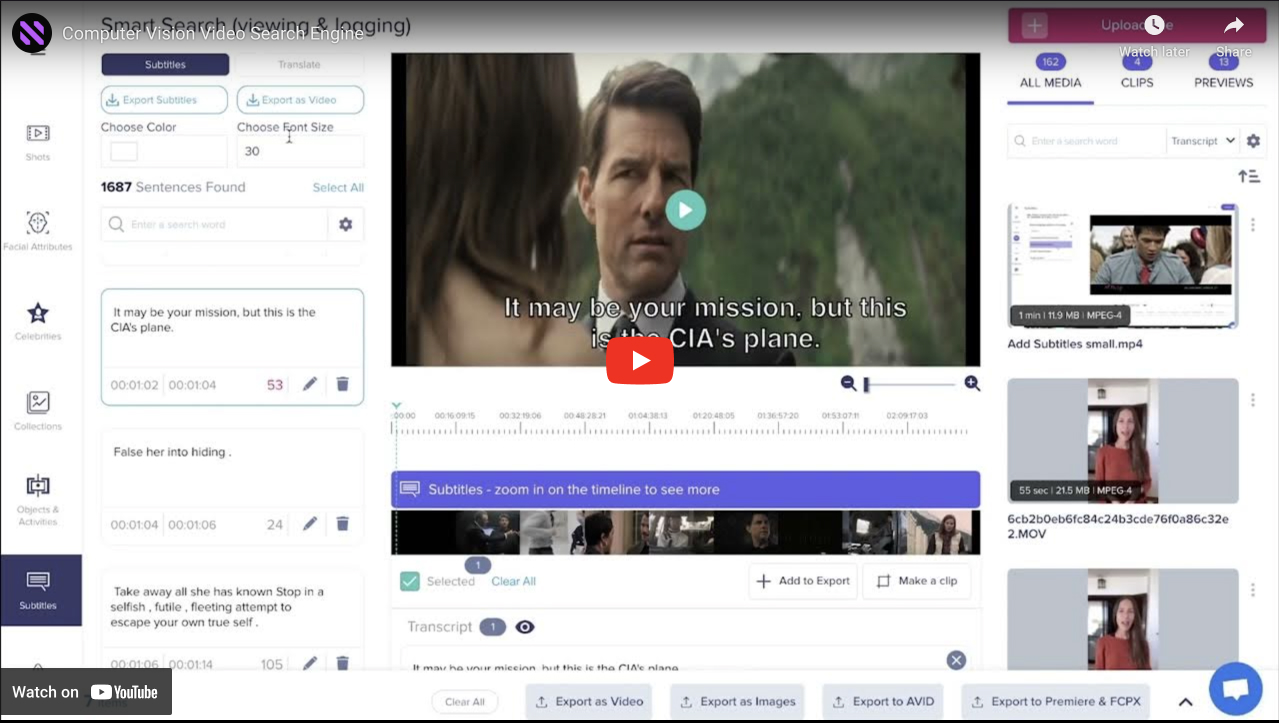1279x723 pixels.
Task: Open the Shots sidebar panel
Action: pos(38,141)
